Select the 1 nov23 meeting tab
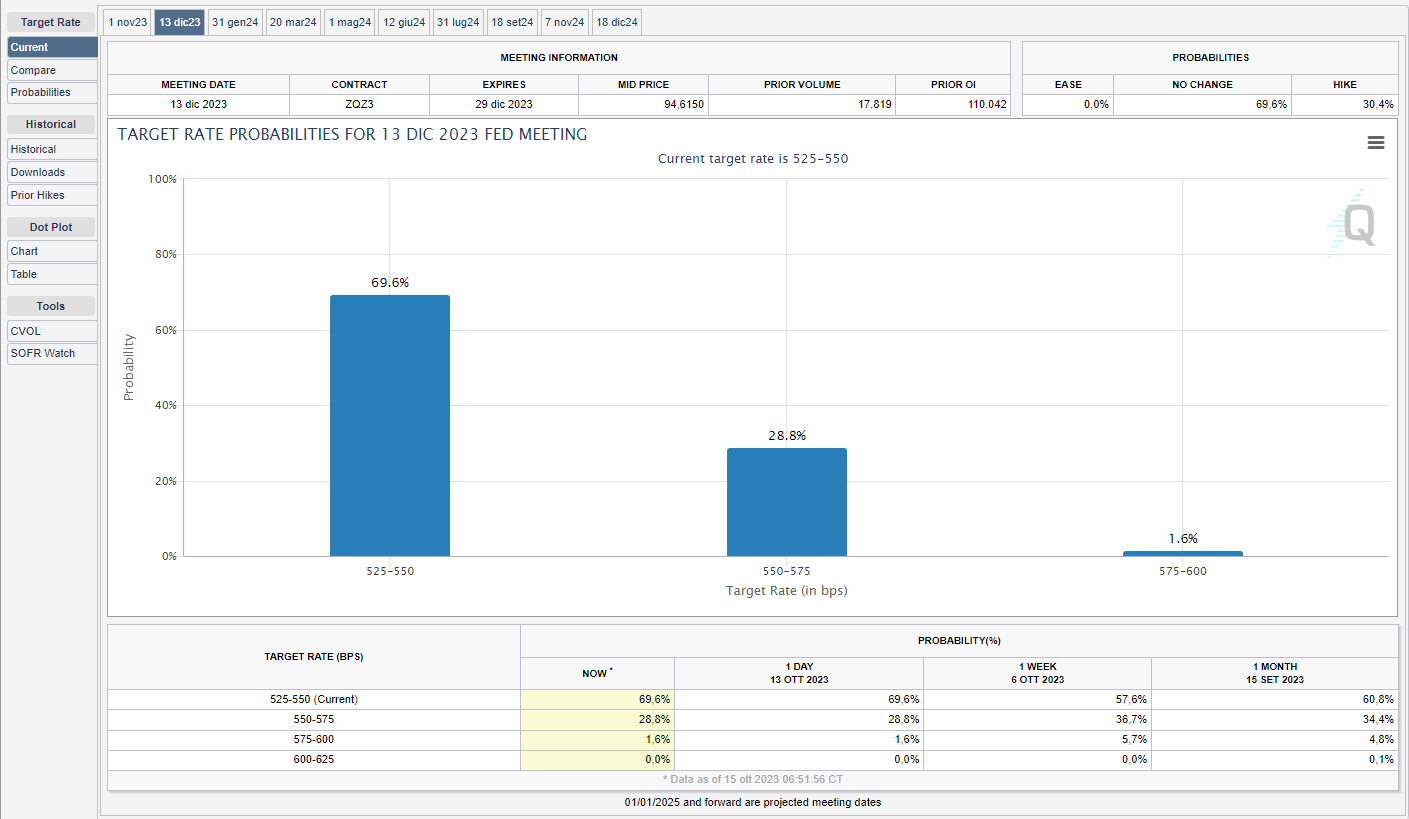This screenshot has width=1409, height=819. [x=127, y=22]
